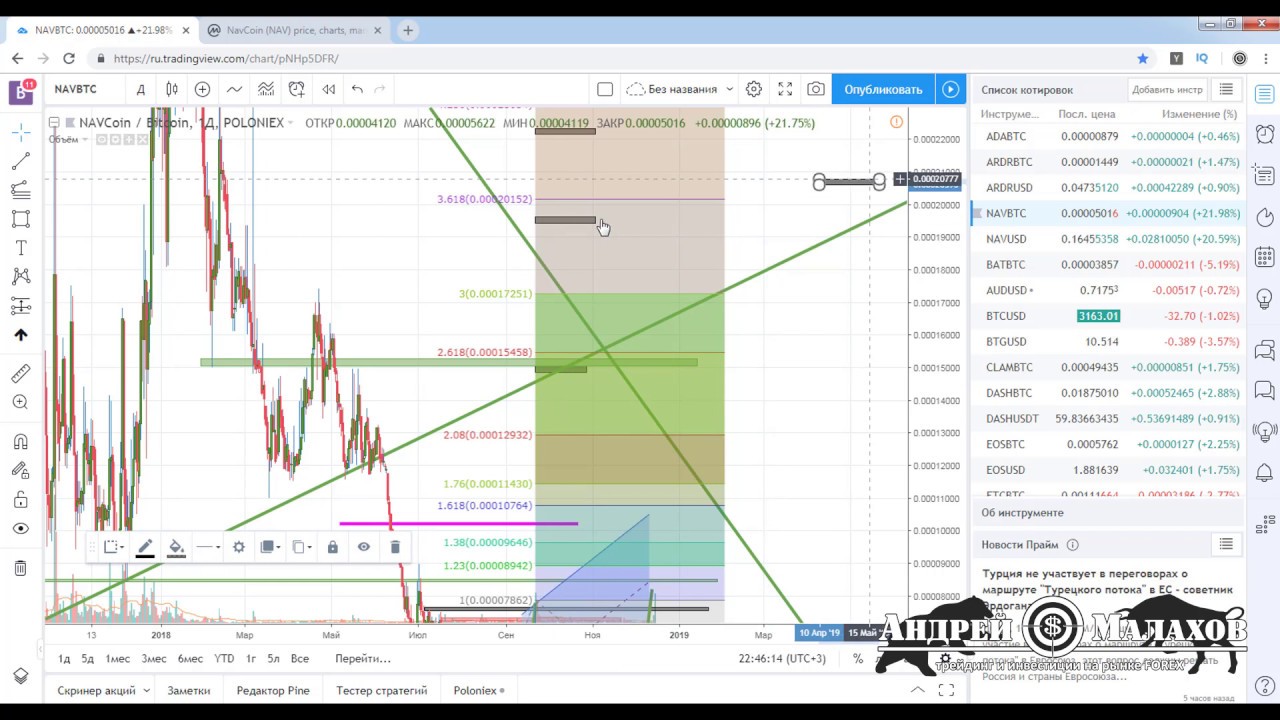Open the Заметки tab

tap(189, 690)
